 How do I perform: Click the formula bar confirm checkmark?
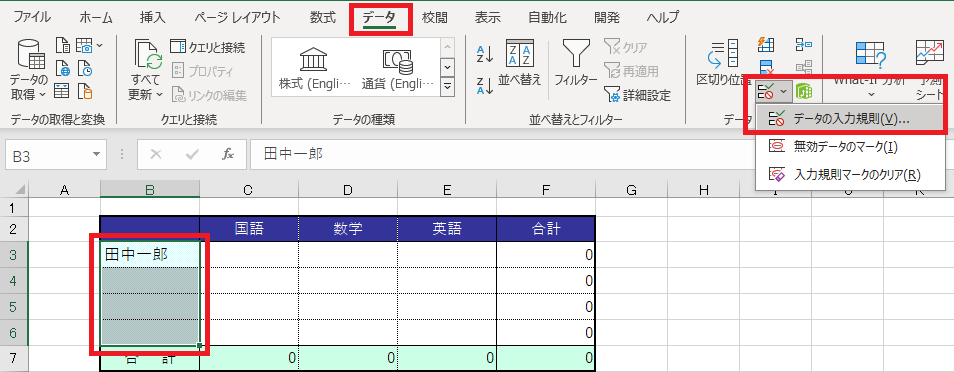point(192,155)
